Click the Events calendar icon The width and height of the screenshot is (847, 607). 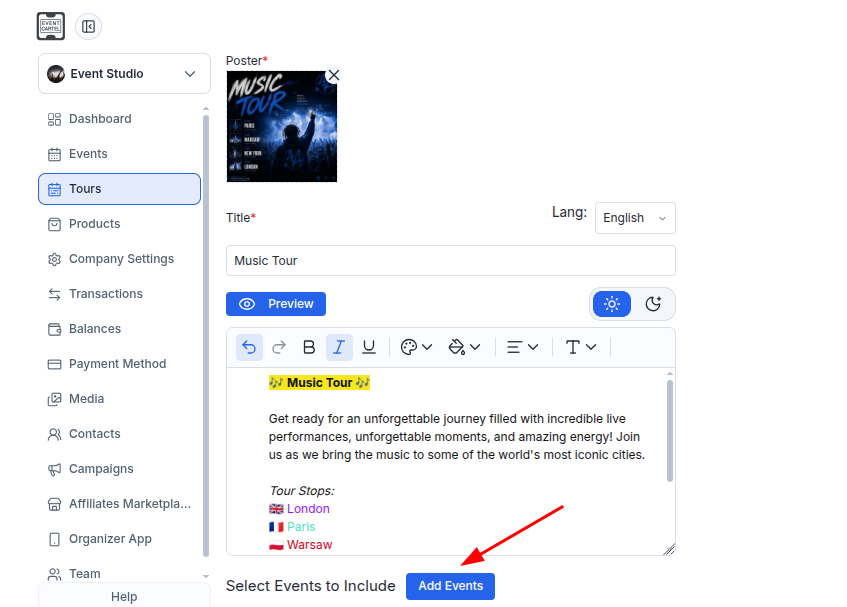55,154
